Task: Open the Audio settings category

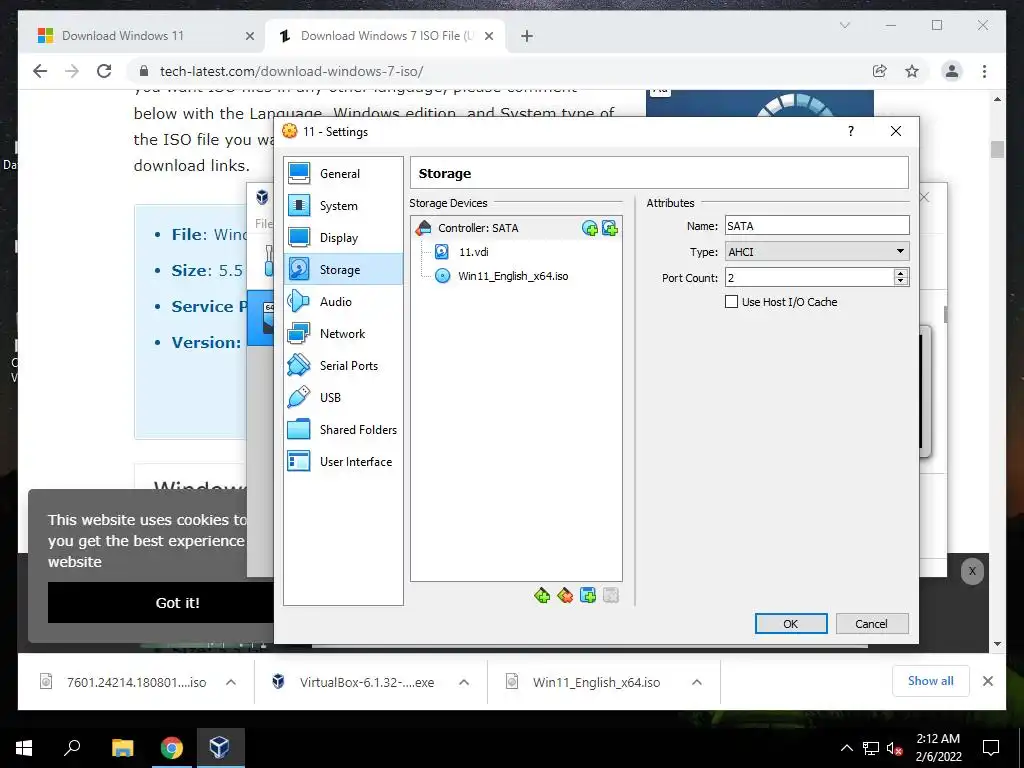Action: click(x=343, y=302)
